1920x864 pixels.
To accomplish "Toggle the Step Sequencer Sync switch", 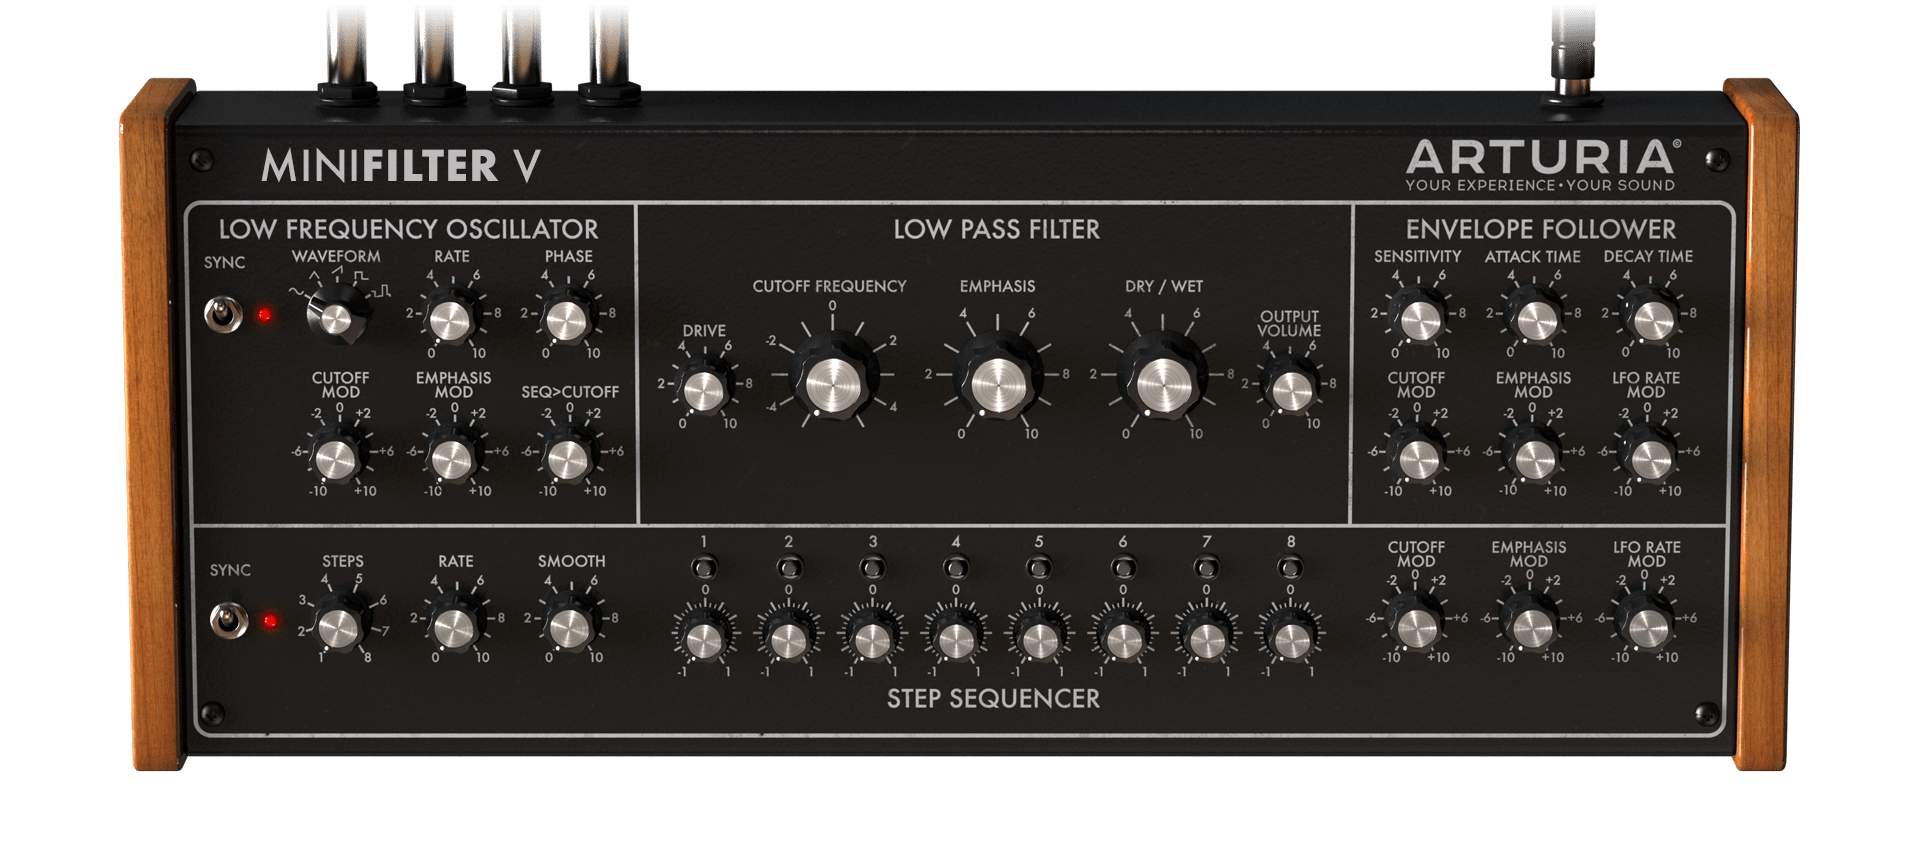I will [x=228, y=621].
